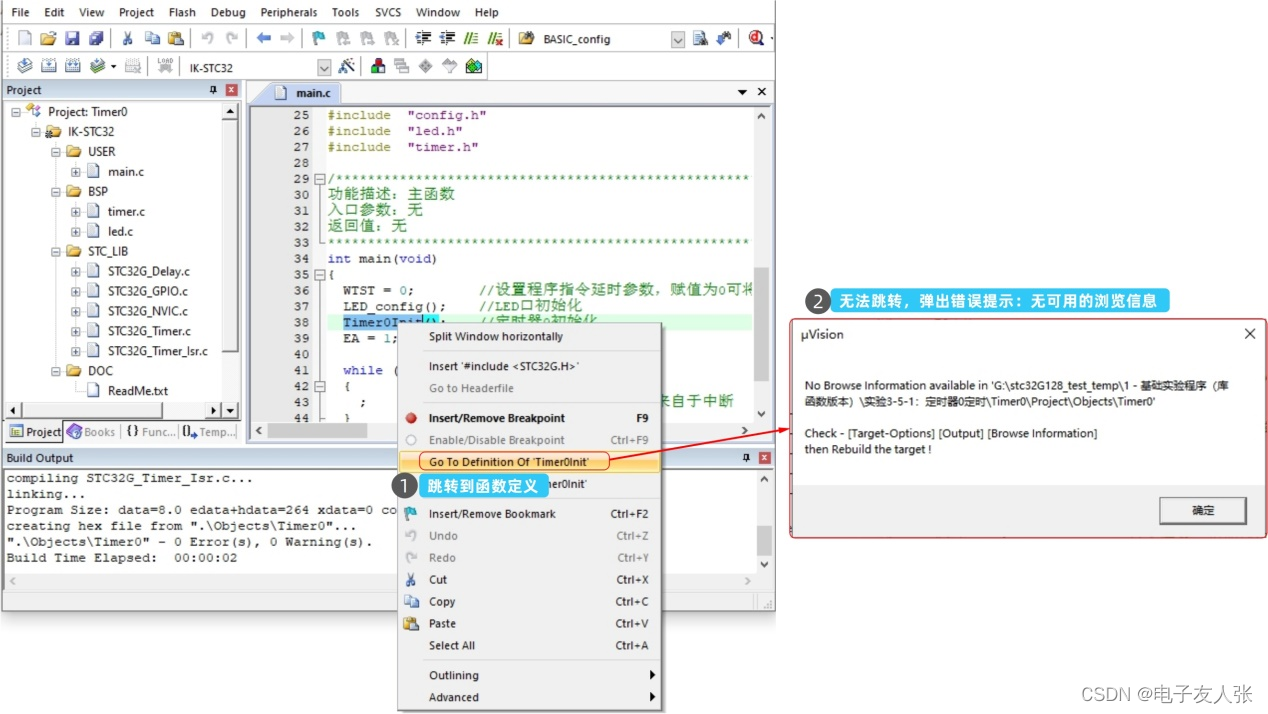Switch to the main.c editor tab
This screenshot has width=1268, height=714.
[301, 93]
